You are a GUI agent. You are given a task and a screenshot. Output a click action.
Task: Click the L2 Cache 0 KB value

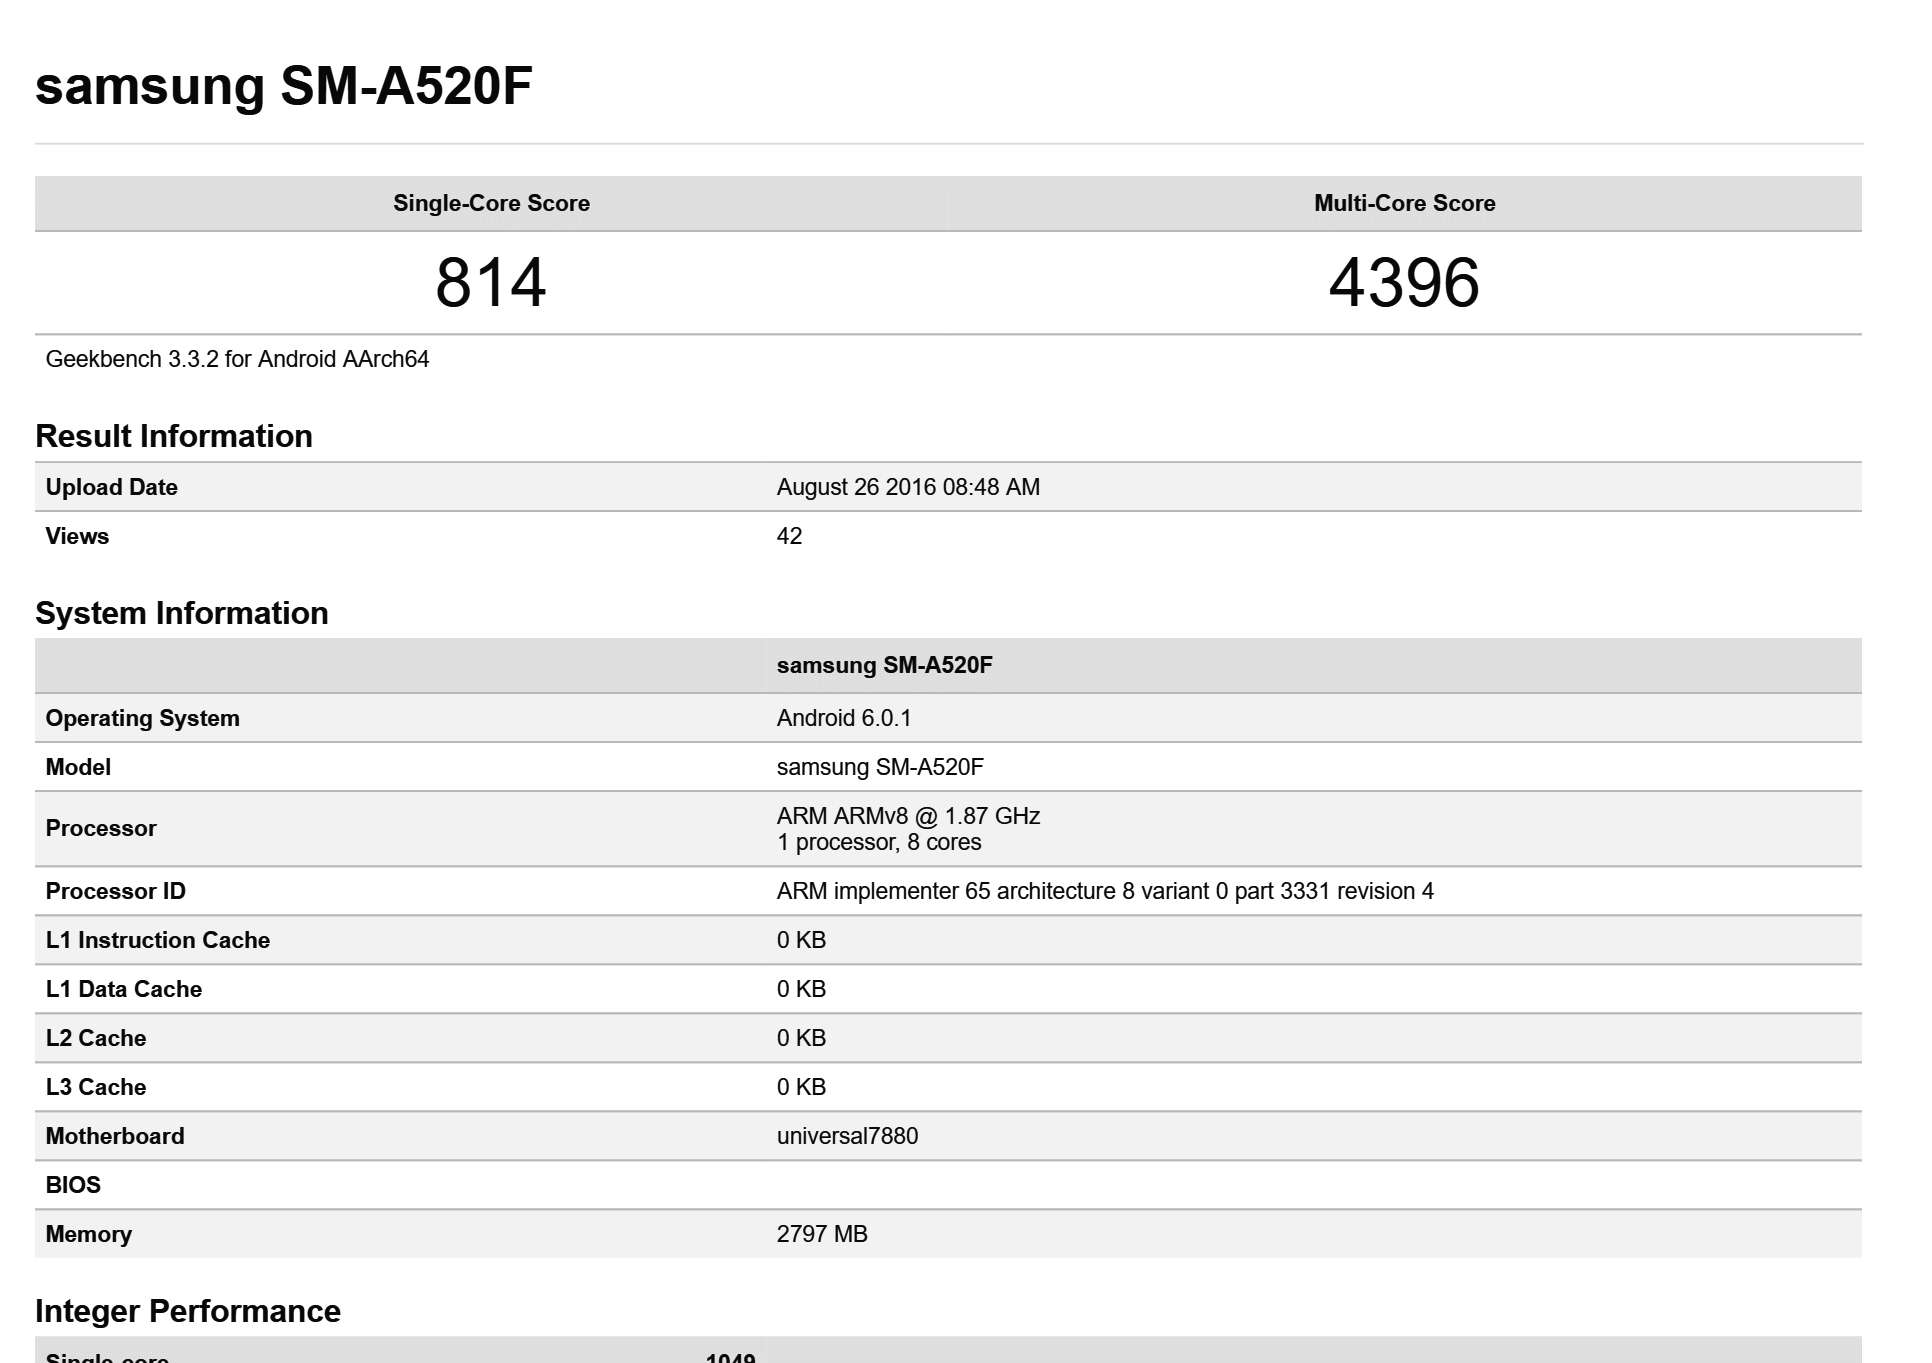(801, 1038)
